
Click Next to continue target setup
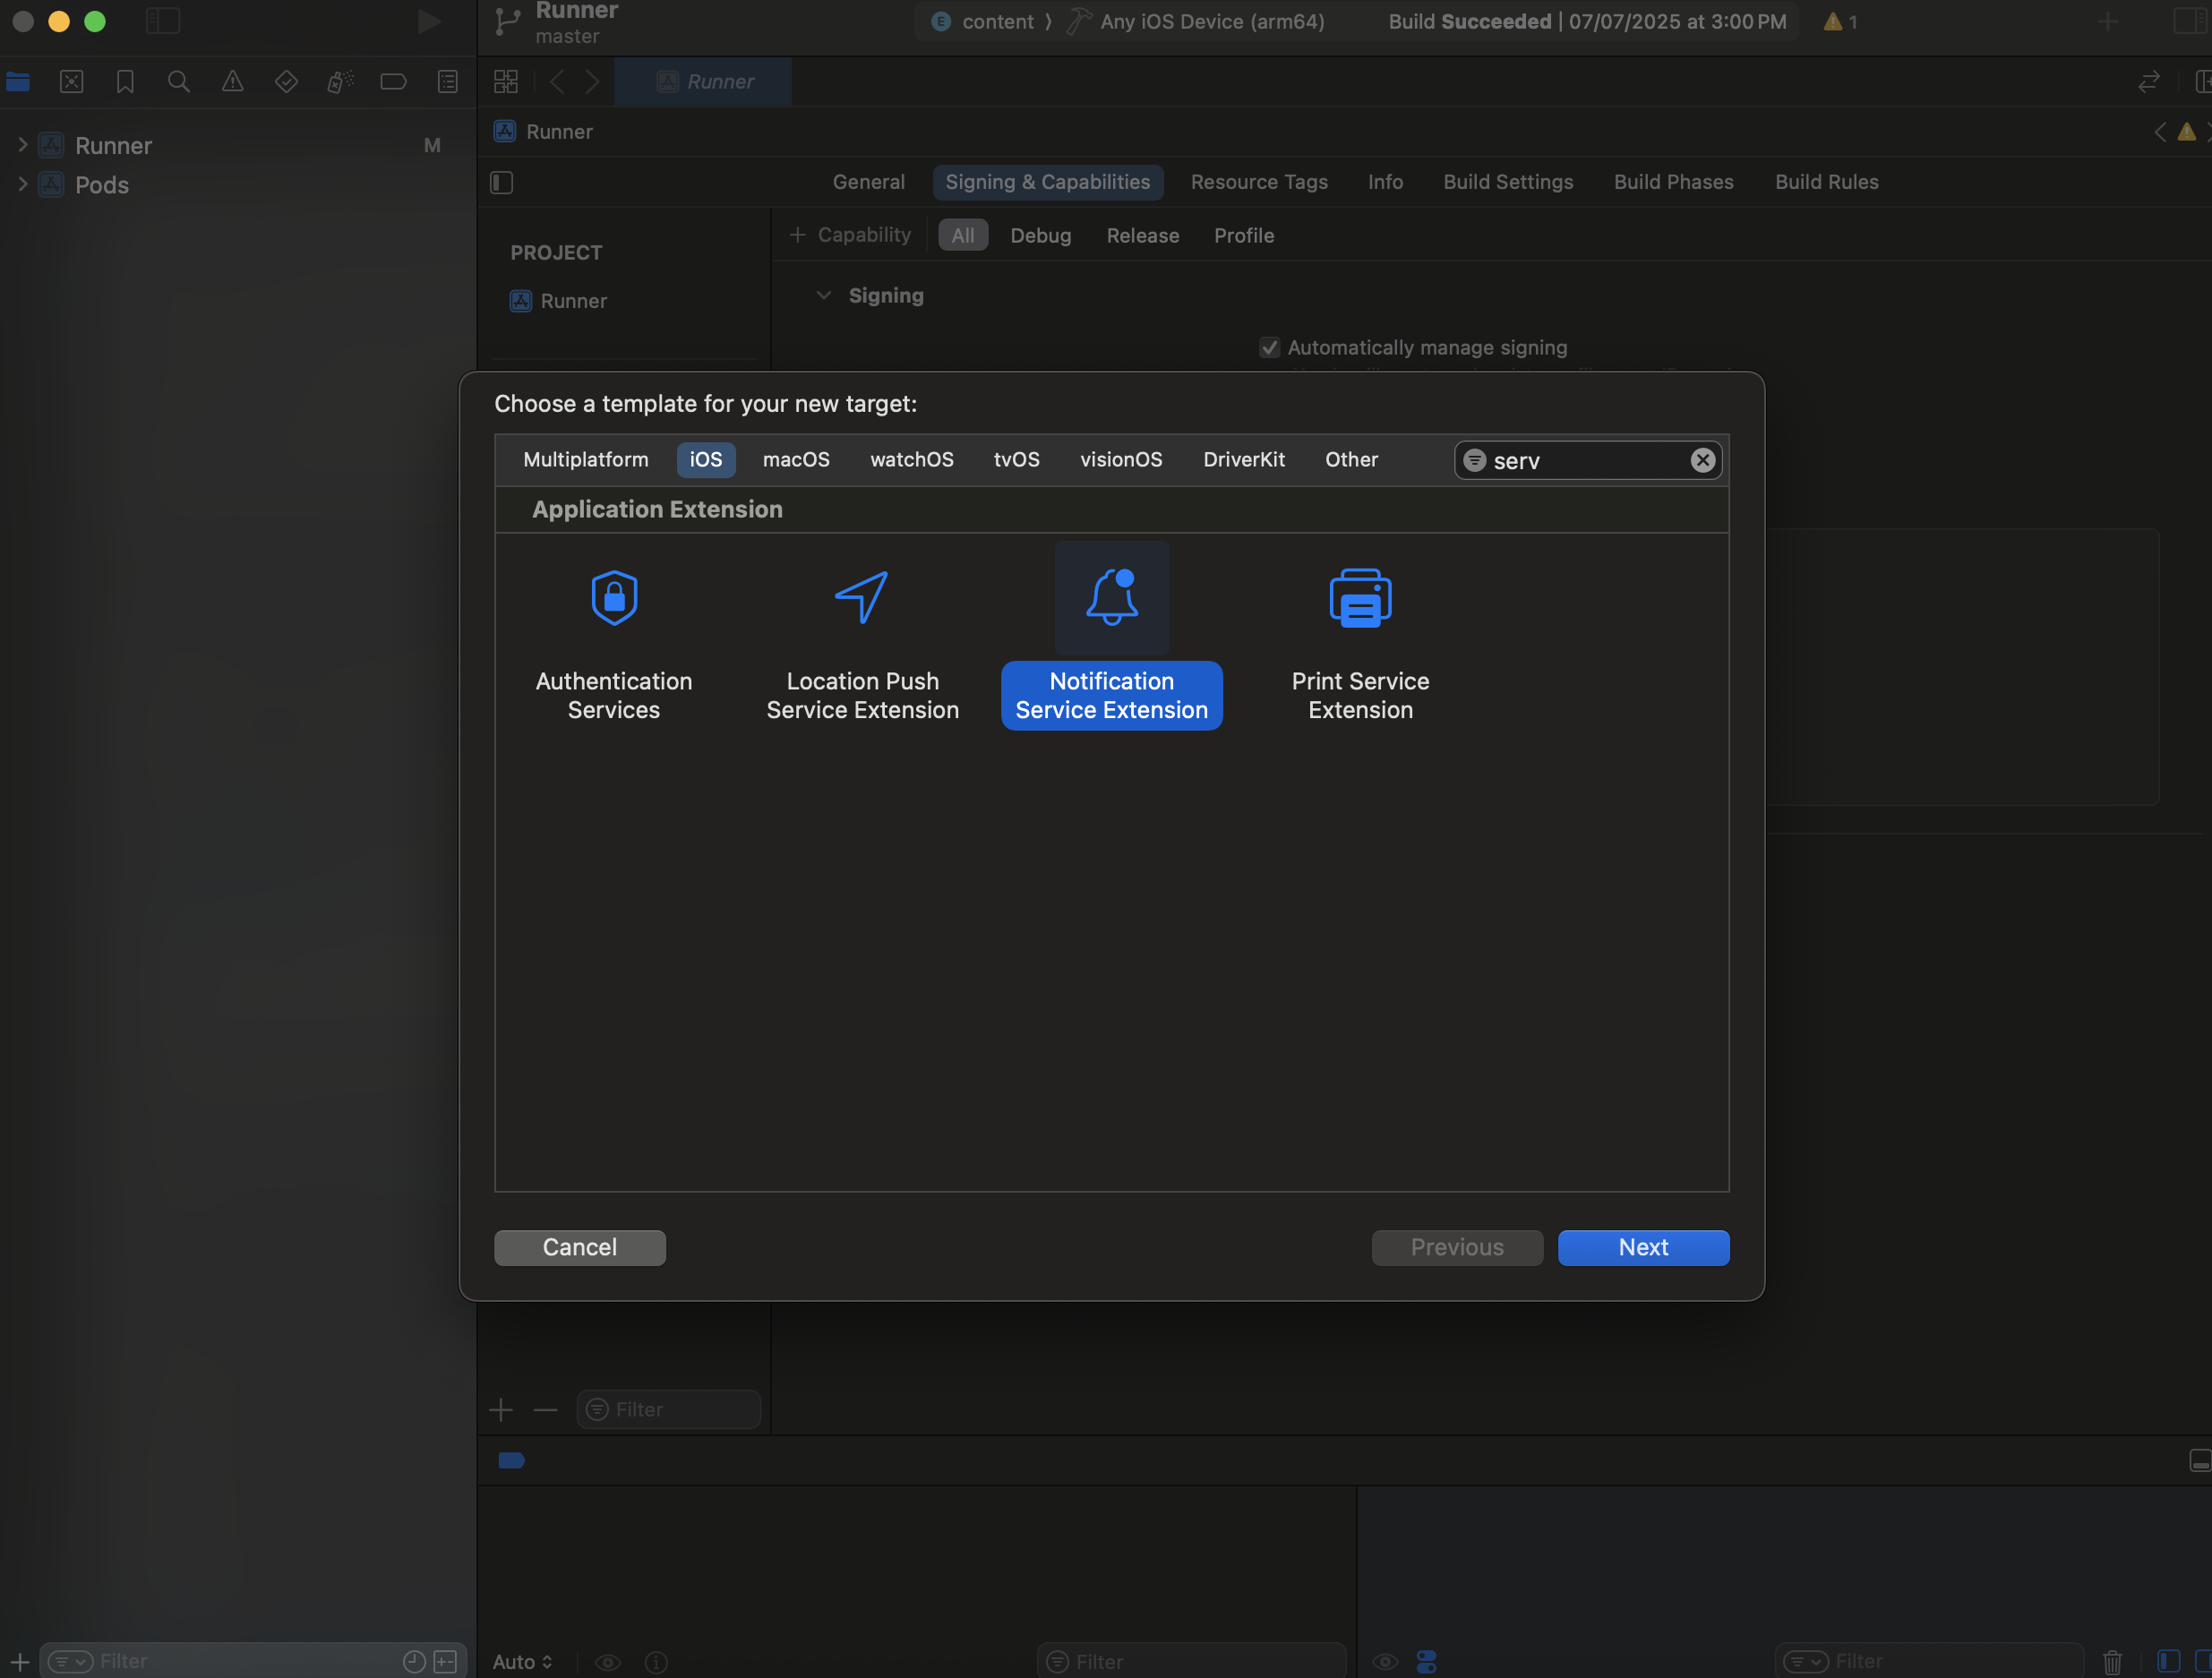pyautogui.click(x=1643, y=1247)
